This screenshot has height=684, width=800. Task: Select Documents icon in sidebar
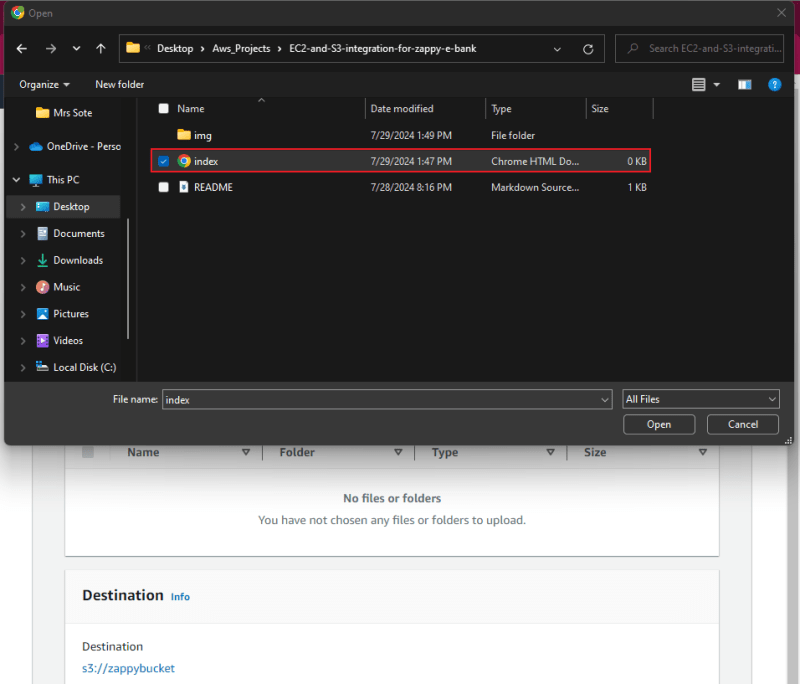[x=42, y=234]
